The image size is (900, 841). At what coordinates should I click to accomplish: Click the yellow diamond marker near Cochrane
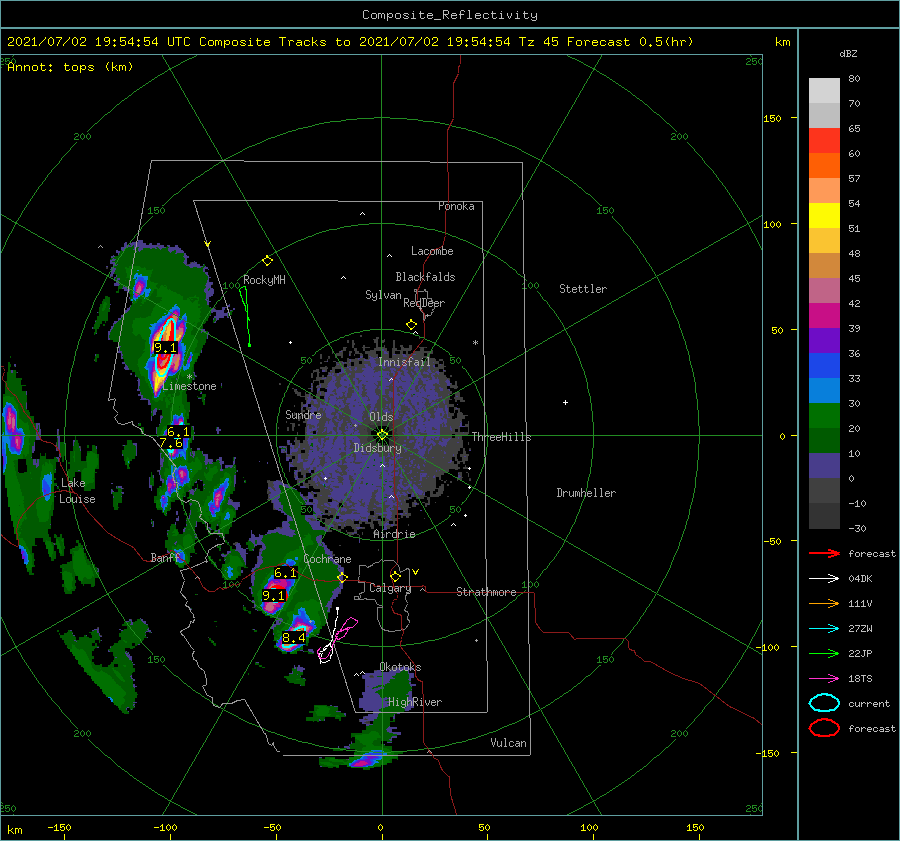(342, 577)
